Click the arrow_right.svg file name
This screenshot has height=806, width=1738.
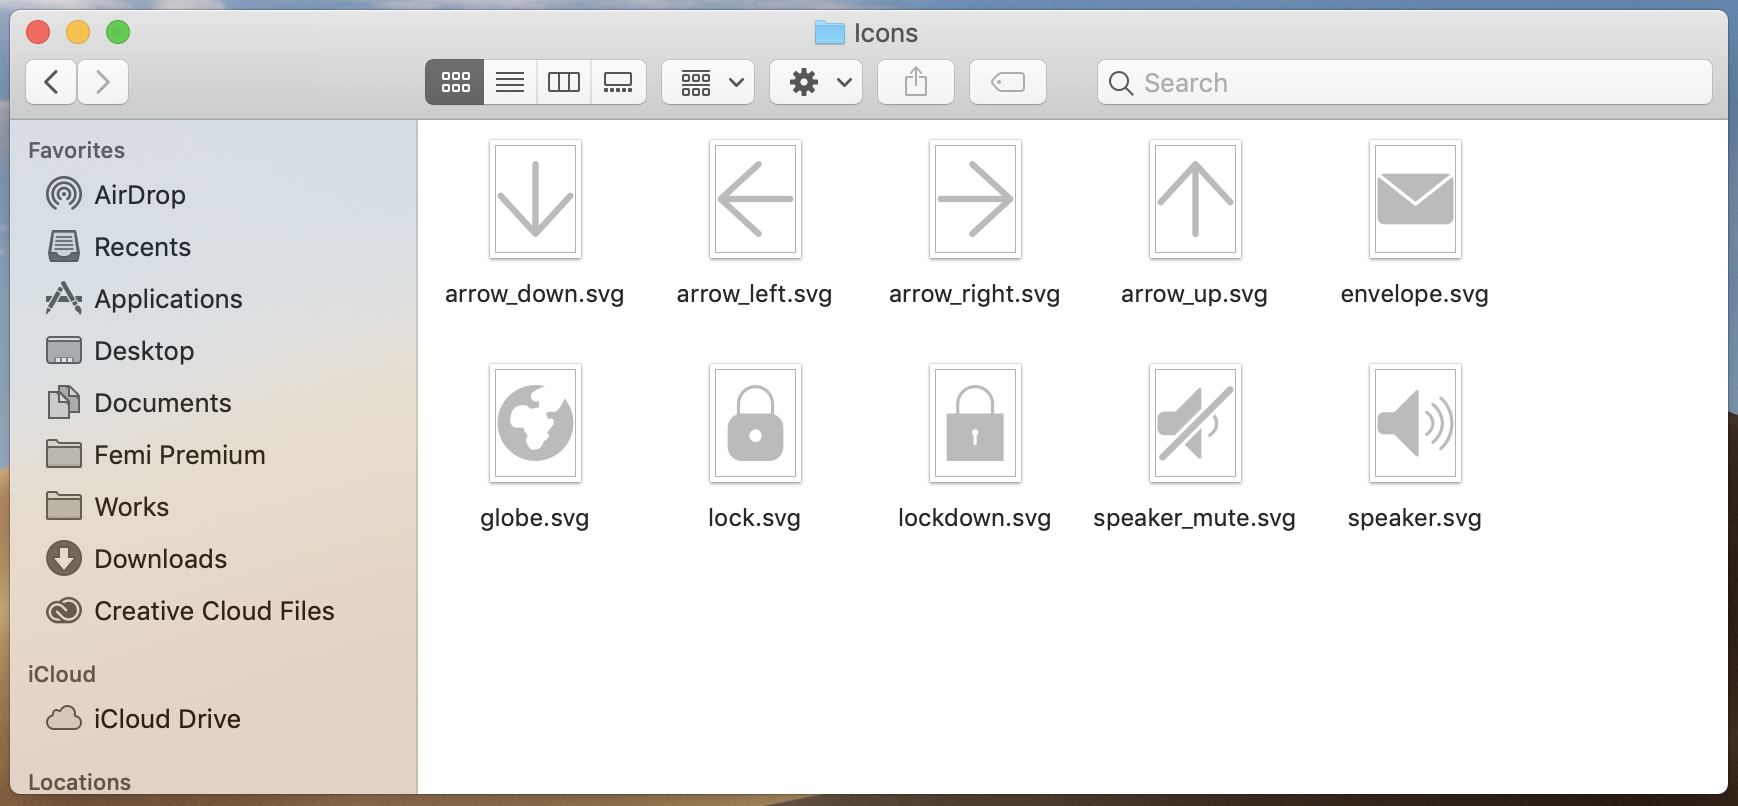[975, 294]
